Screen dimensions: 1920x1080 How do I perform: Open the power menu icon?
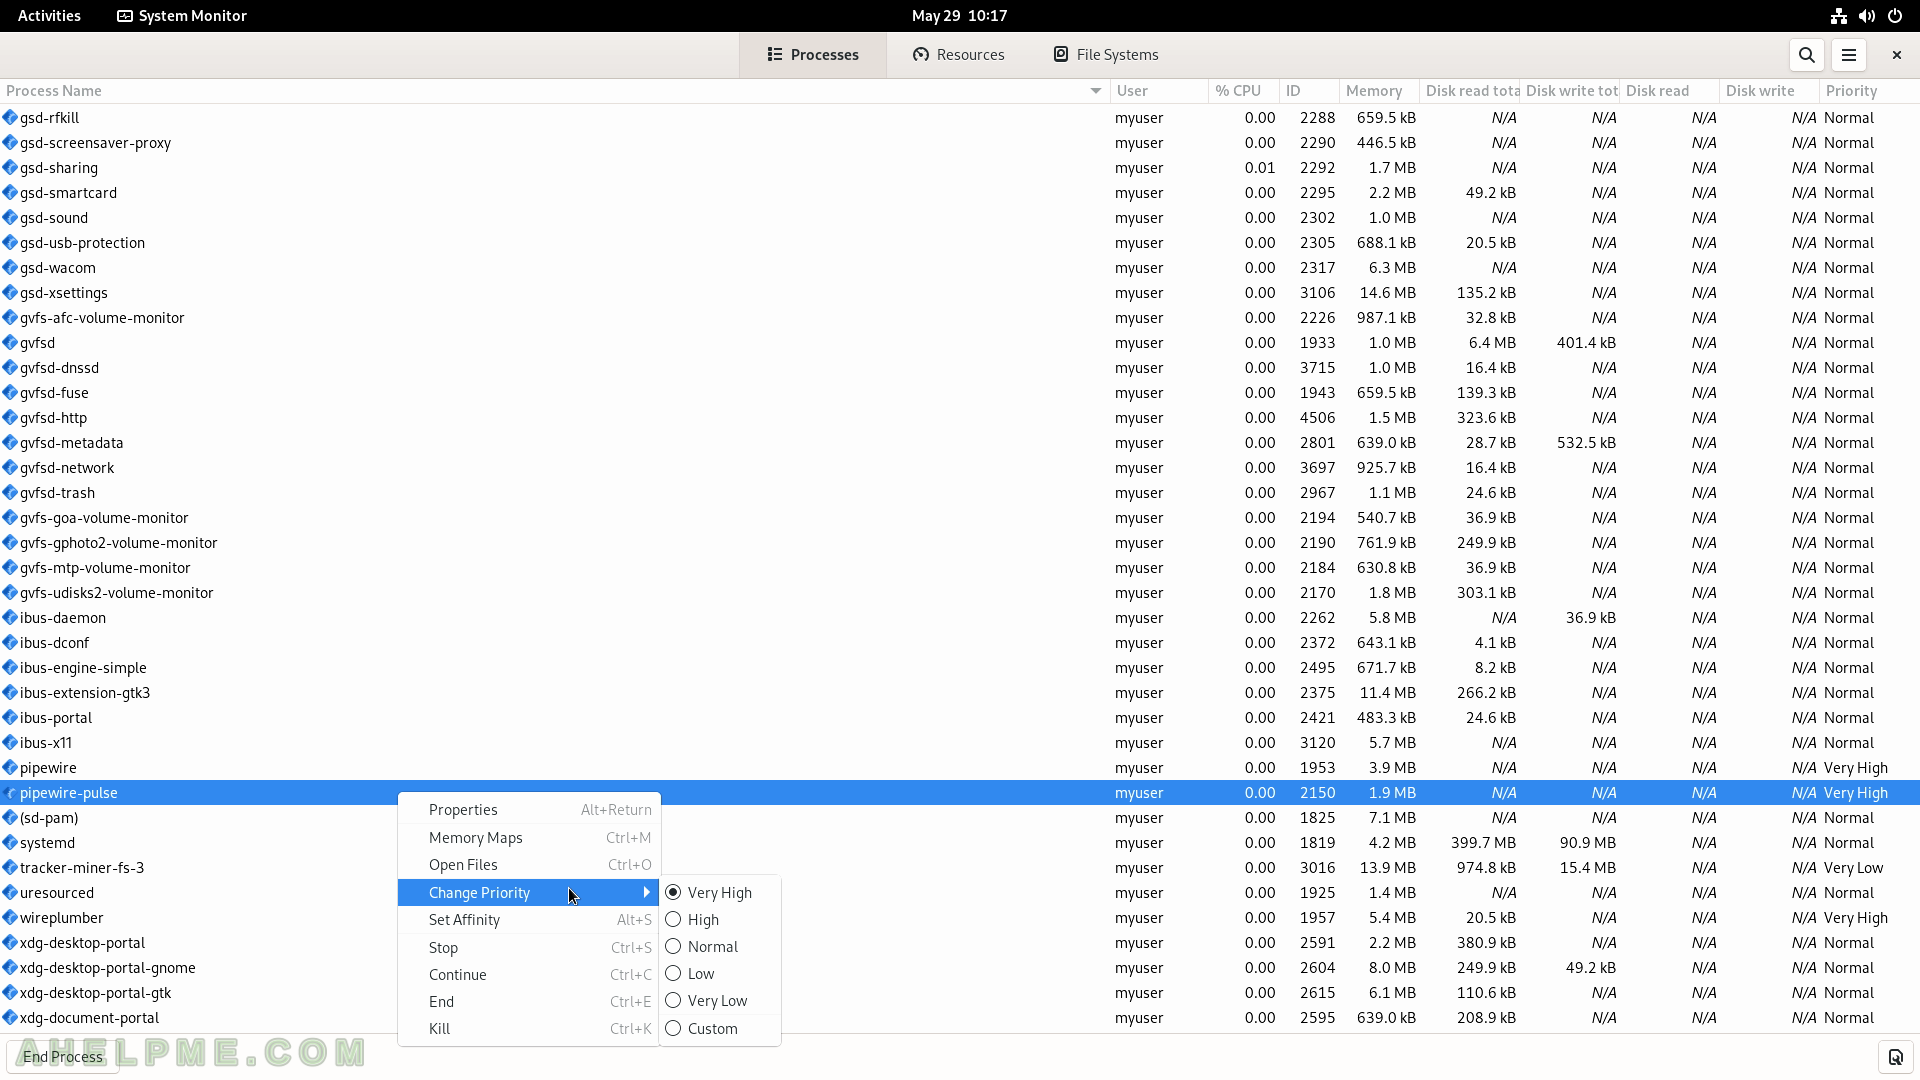[x=1895, y=16]
